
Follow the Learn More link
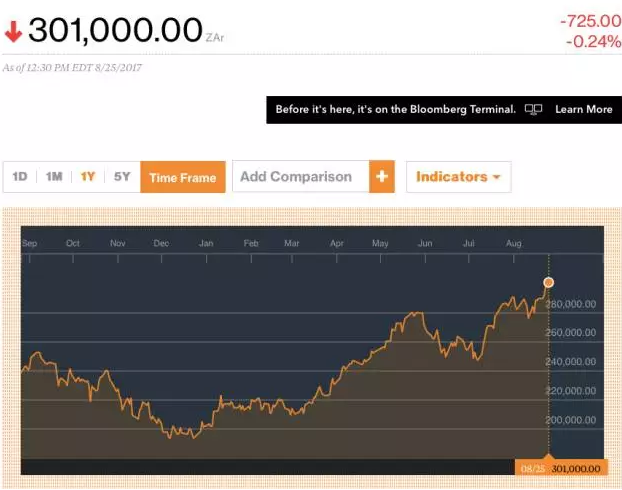tap(584, 110)
